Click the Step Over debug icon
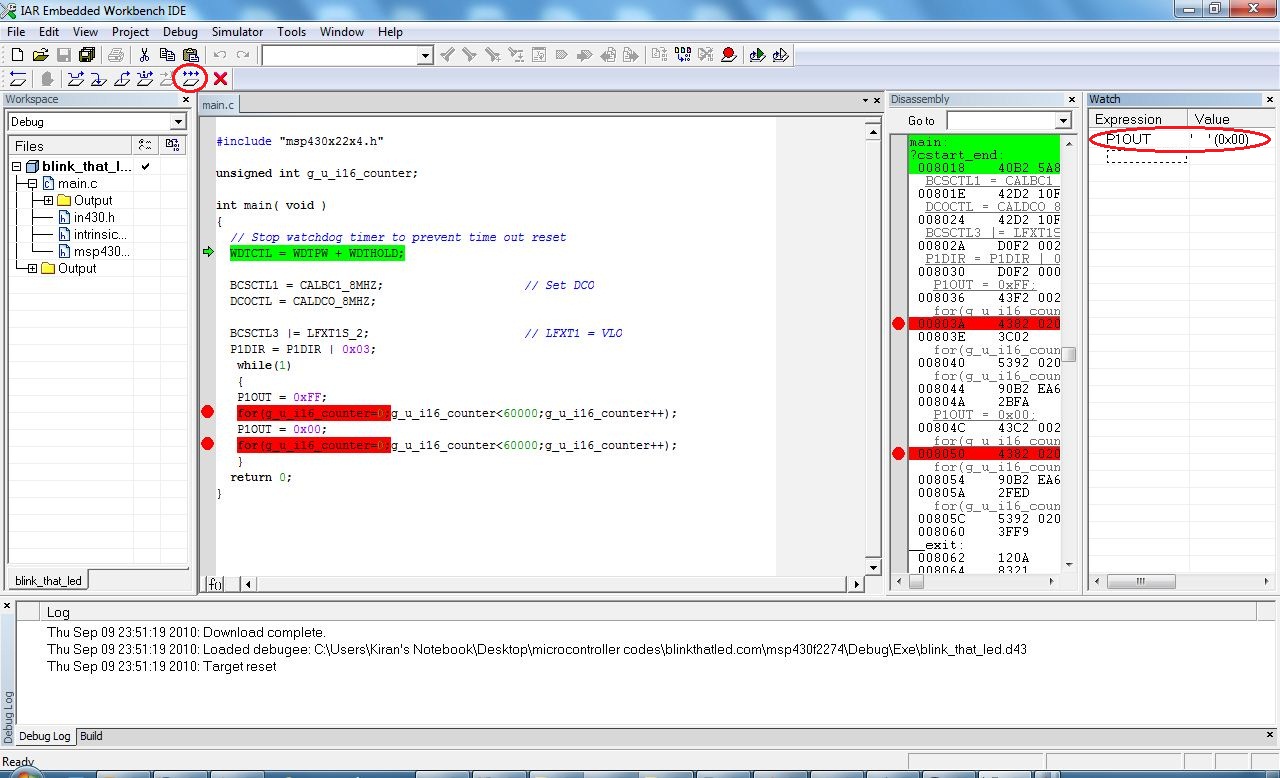Viewport: 1280px width, 778px height. (75, 79)
